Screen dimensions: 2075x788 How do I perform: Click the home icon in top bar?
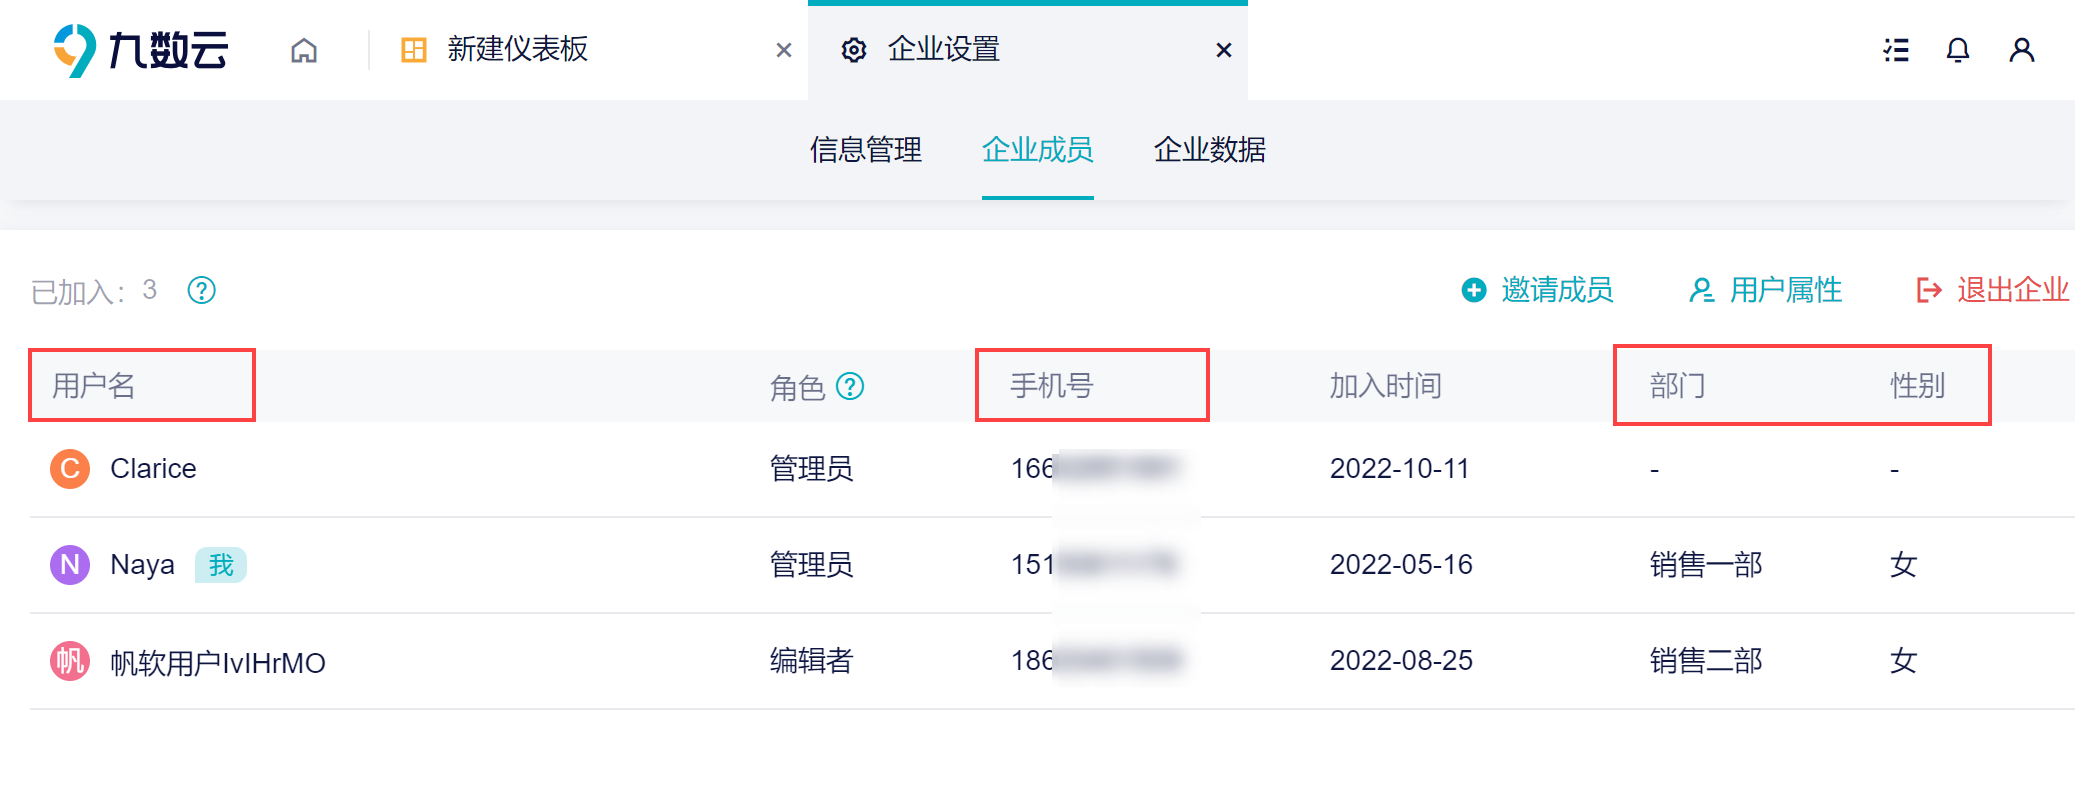[x=304, y=50]
